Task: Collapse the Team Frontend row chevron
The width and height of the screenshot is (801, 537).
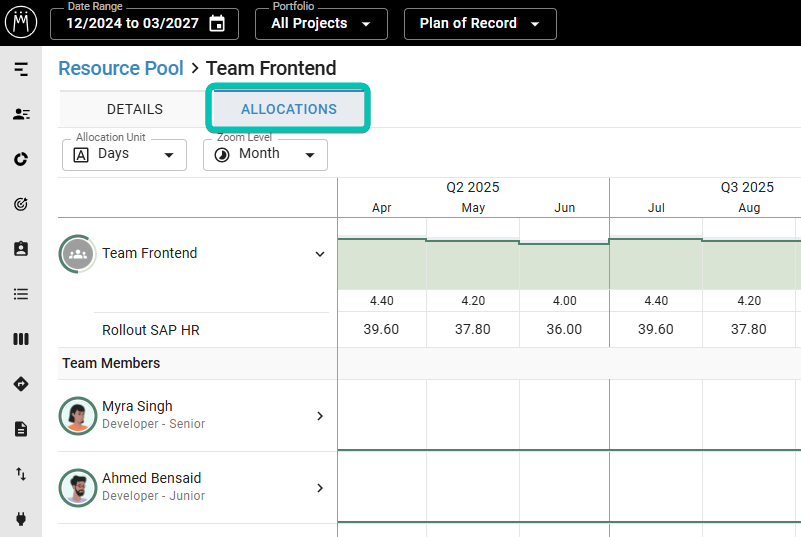Action: [320, 254]
